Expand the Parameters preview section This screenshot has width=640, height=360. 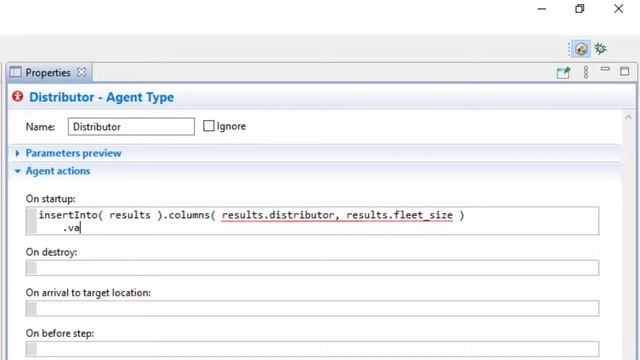click(18, 153)
